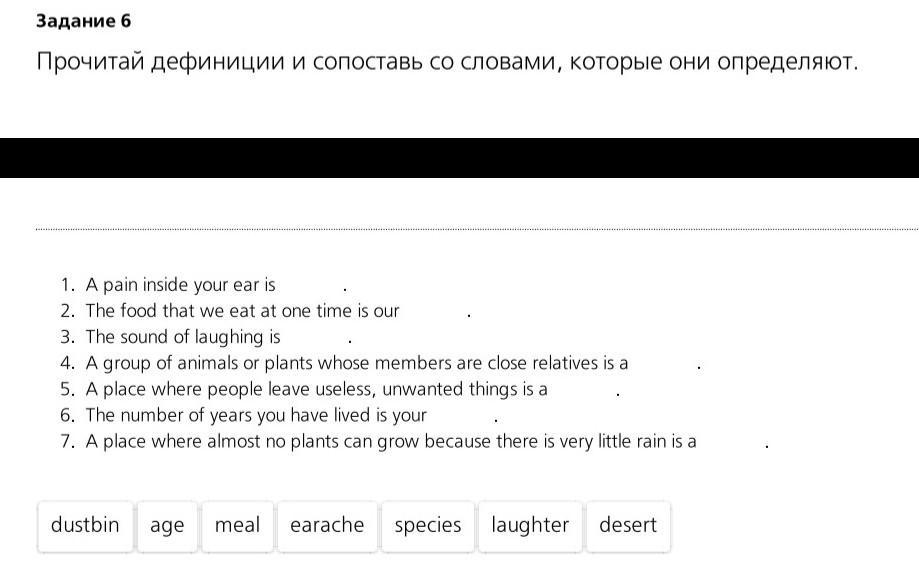Click blank after 'unwanted things is a'
Image resolution: width=919 pixels, height=579 pixels.
click(583, 390)
